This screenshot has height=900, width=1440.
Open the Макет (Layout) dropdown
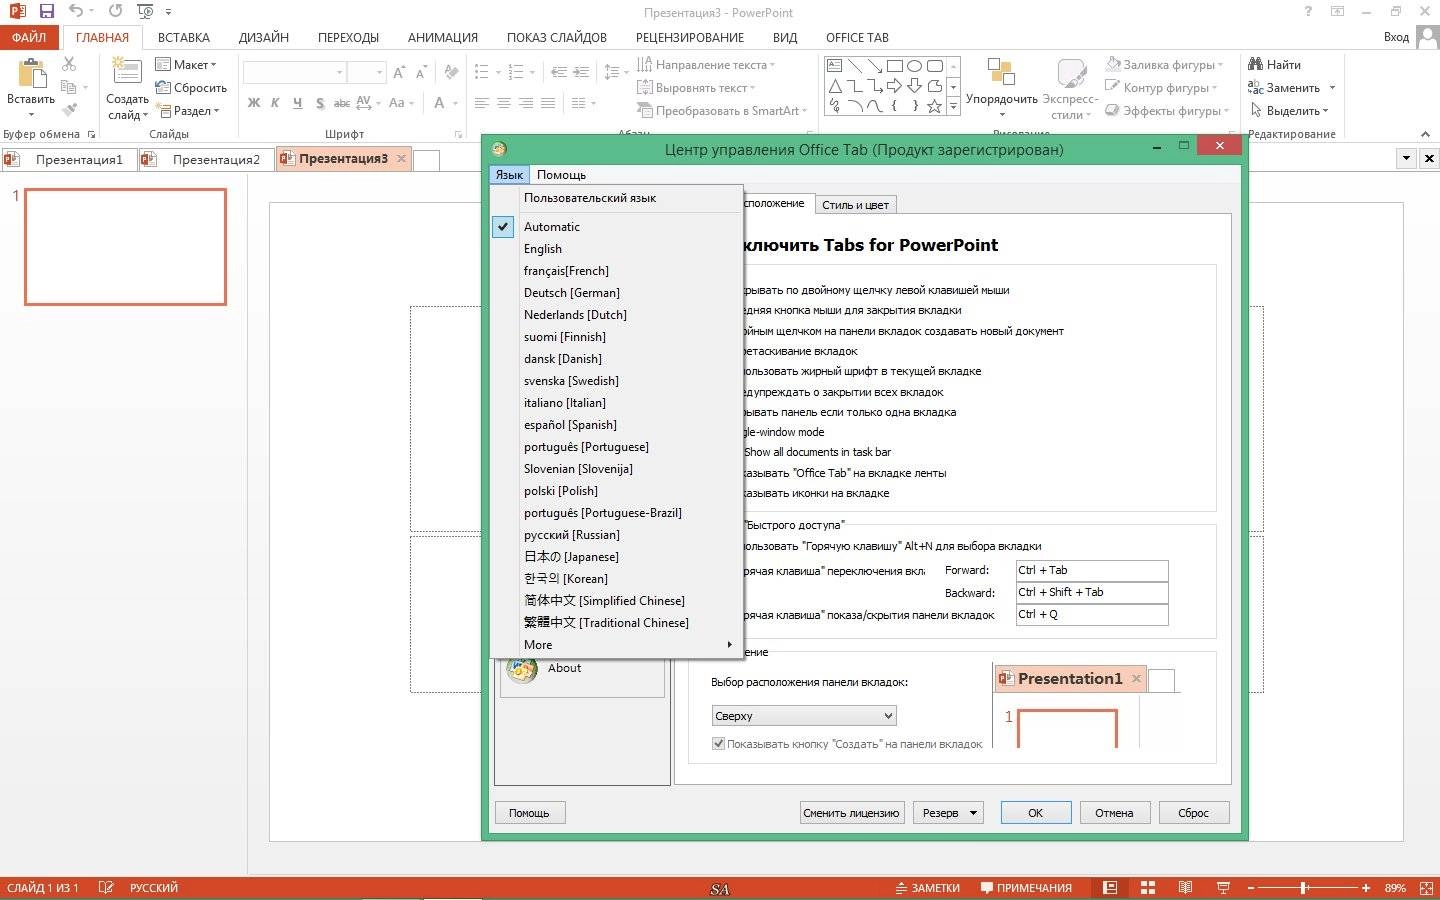(x=186, y=65)
